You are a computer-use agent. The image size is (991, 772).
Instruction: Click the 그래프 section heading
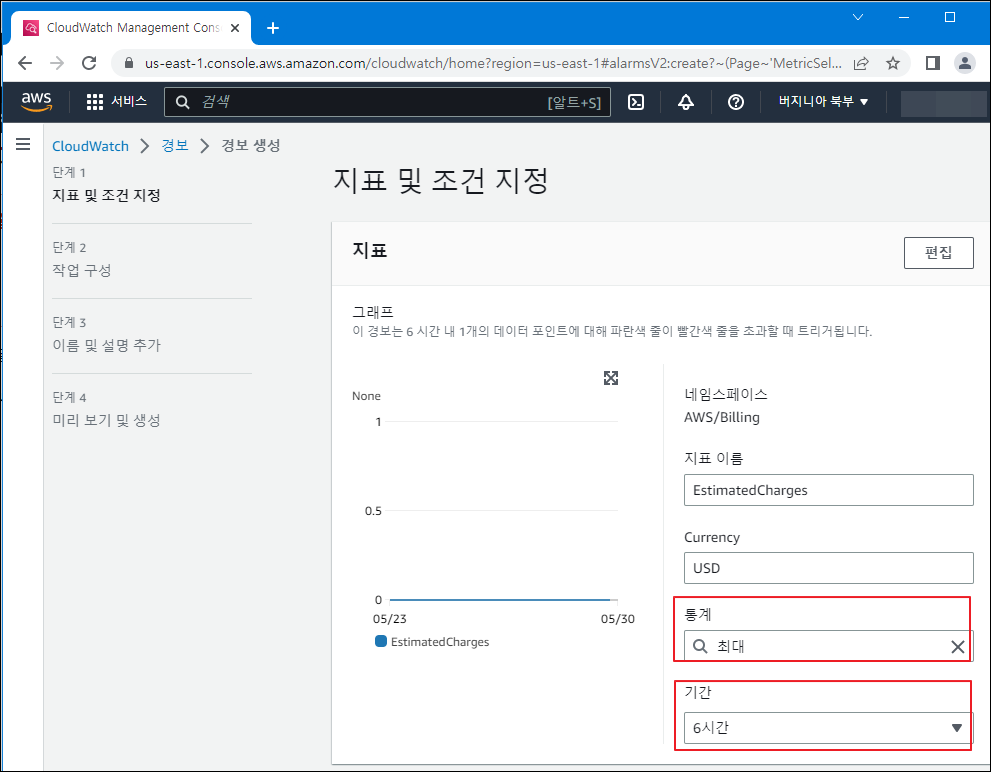373,312
